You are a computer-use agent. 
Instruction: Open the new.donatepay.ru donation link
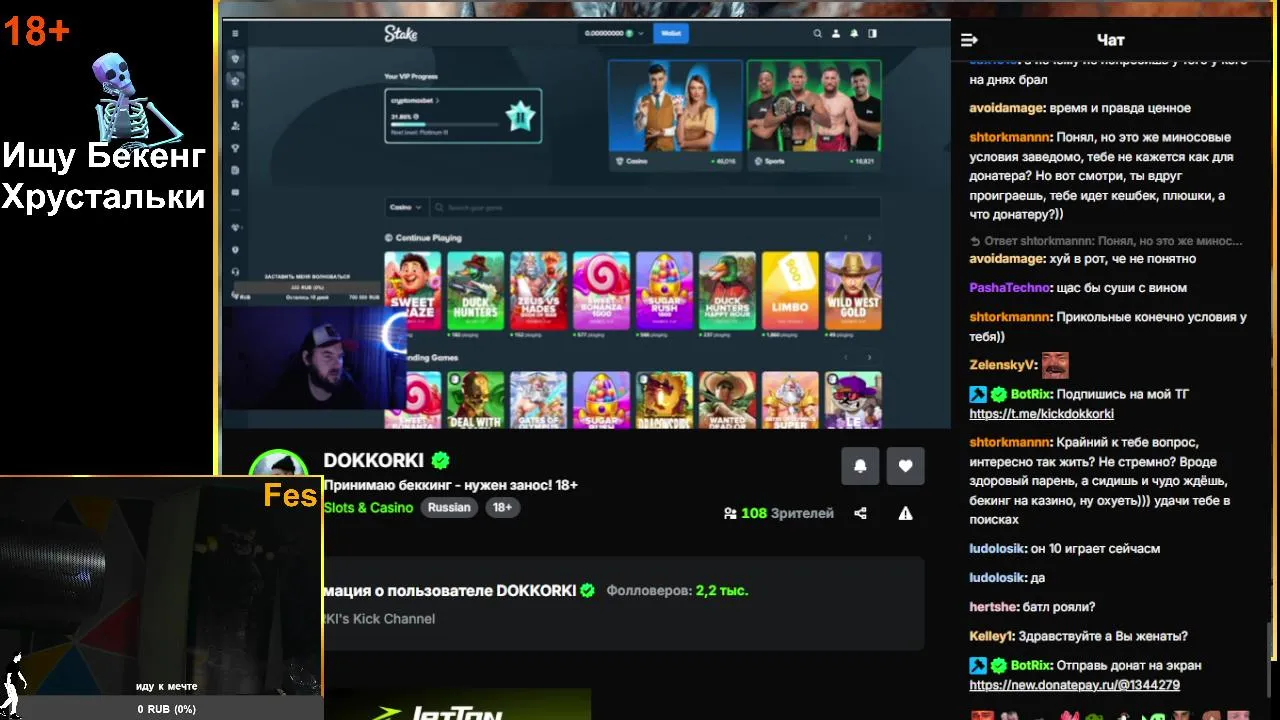pyautogui.click(x=1074, y=685)
